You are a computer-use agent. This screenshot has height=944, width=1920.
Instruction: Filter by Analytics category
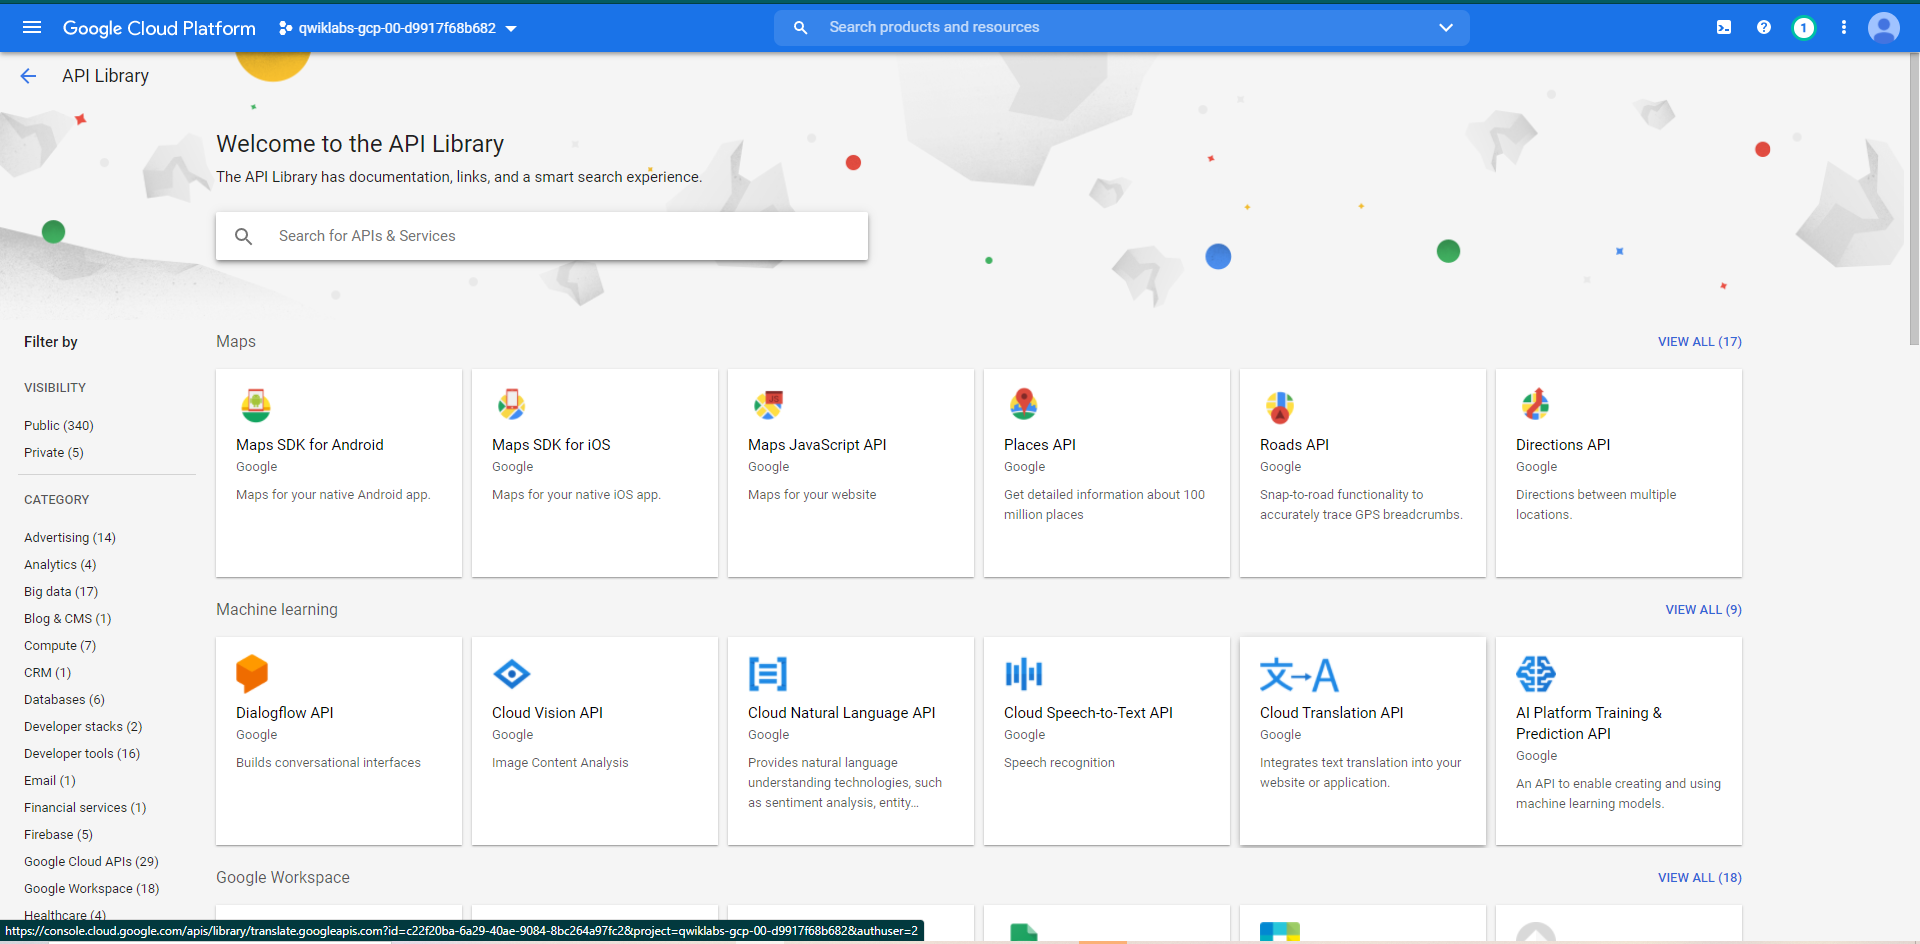click(x=60, y=565)
